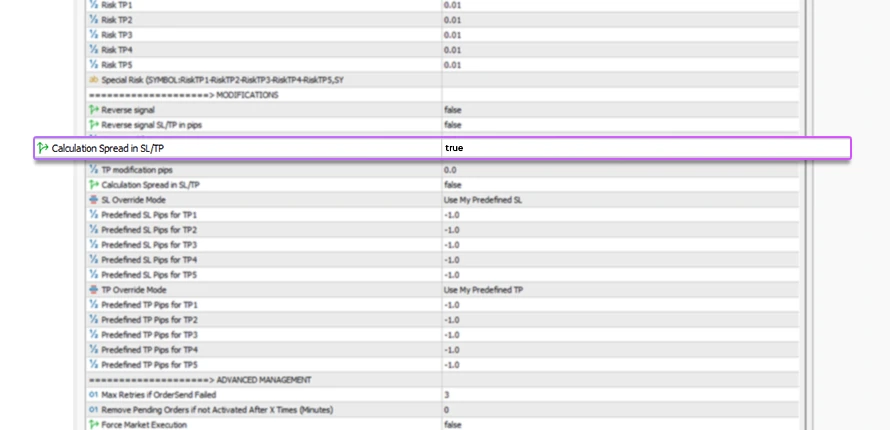The image size is (890, 430).
Task: Click the TP Override Mode enum icon
Action: click(94, 290)
